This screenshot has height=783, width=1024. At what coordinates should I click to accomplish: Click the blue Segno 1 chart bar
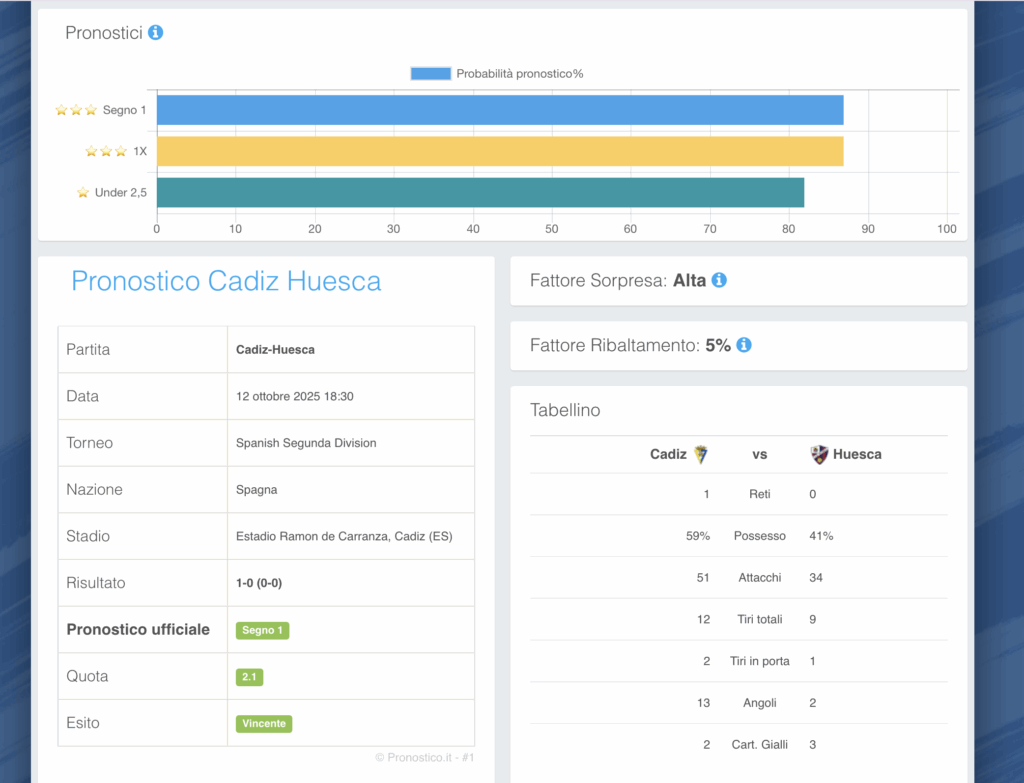point(500,110)
